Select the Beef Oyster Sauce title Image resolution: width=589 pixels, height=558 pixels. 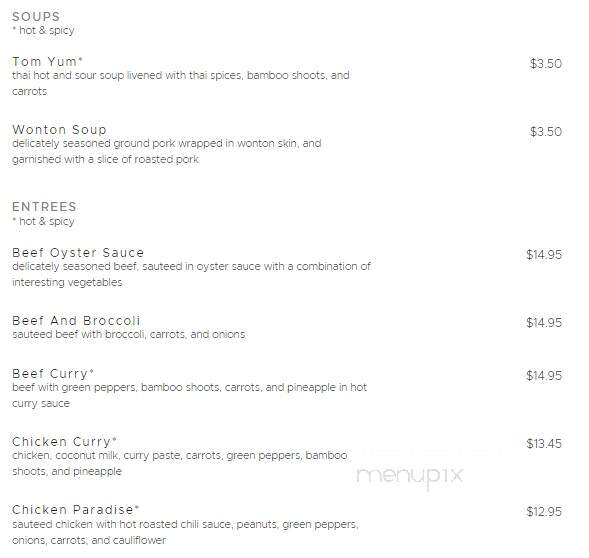(x=78, y=253)
